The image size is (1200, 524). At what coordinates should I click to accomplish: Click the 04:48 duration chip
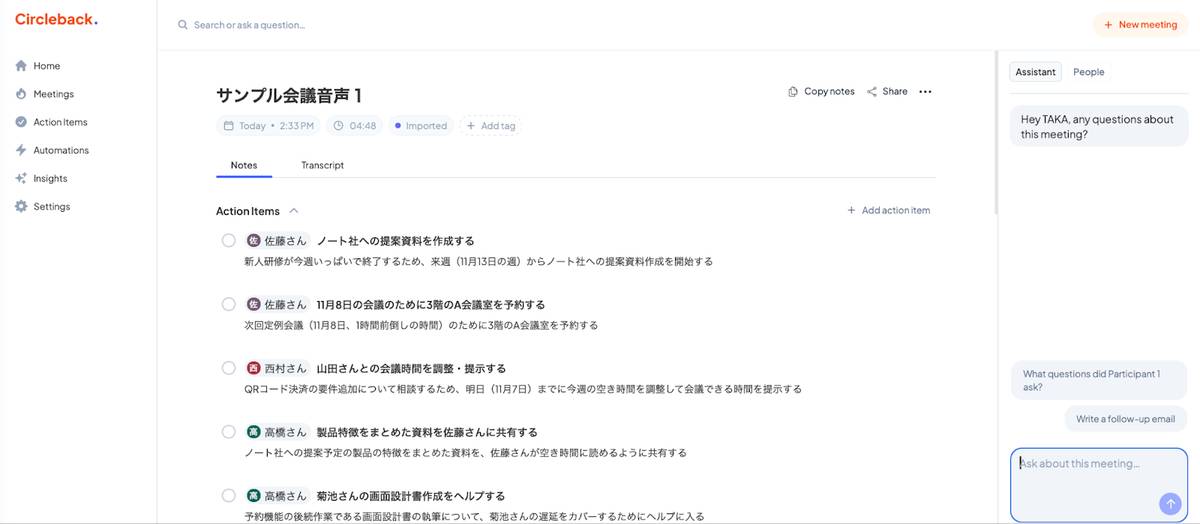click(x=355, y=126)
